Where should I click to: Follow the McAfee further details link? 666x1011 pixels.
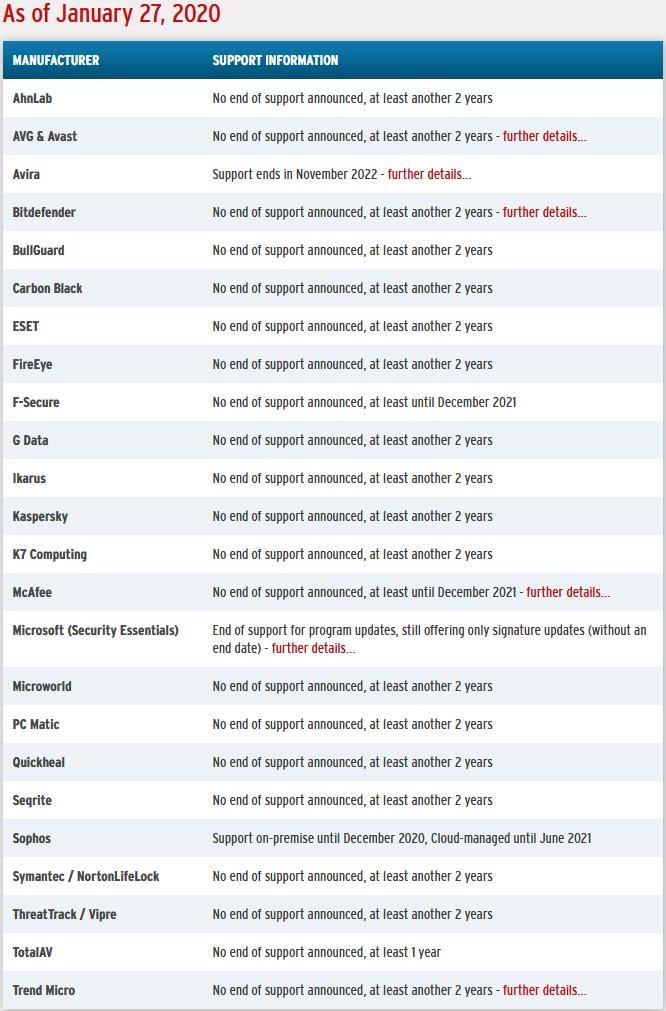tap(568, 592)
